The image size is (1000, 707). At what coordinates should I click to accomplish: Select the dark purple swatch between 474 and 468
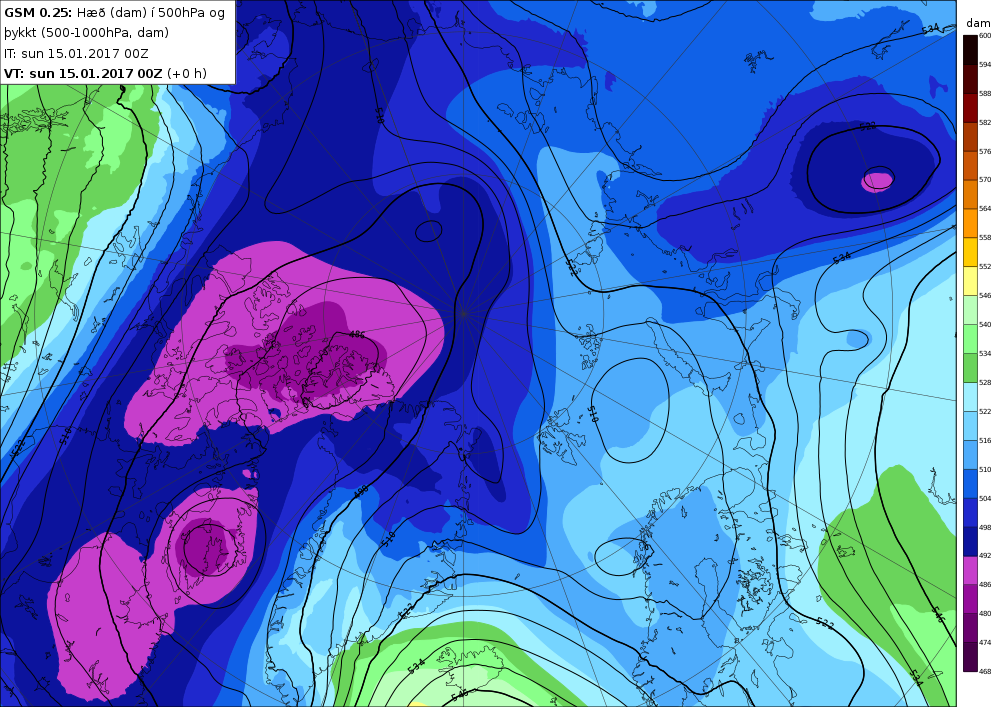970,657
